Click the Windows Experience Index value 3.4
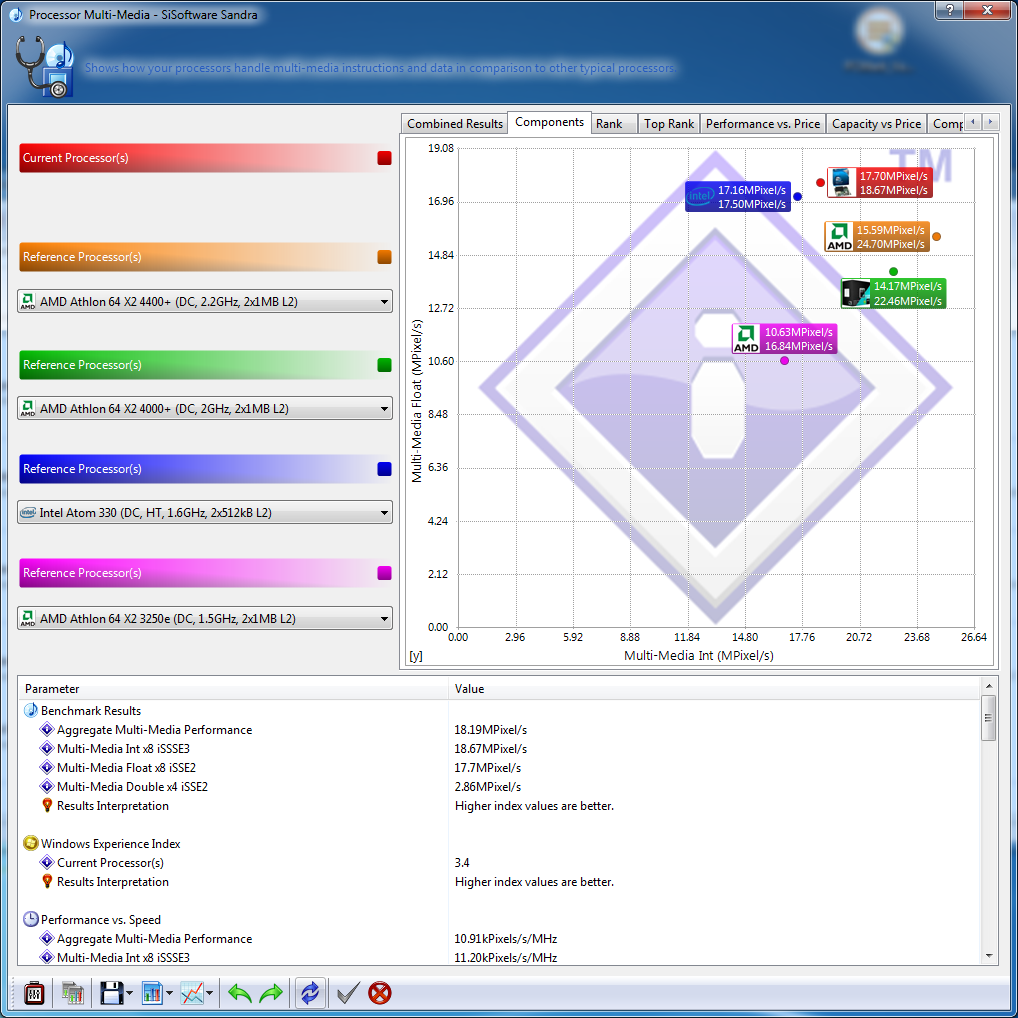Viewport: 1018px width, 1018px height. tap(462, 863)
